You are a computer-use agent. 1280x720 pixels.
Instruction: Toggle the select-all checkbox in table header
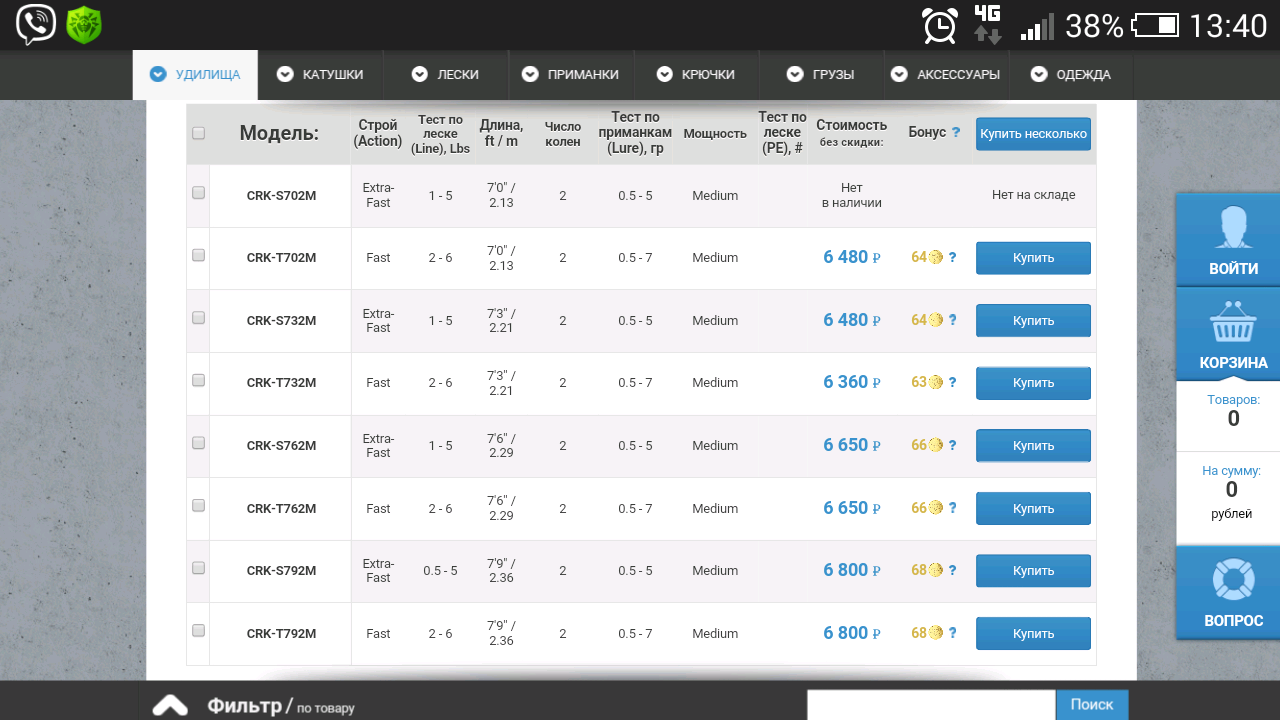click(x=198, y=133)
